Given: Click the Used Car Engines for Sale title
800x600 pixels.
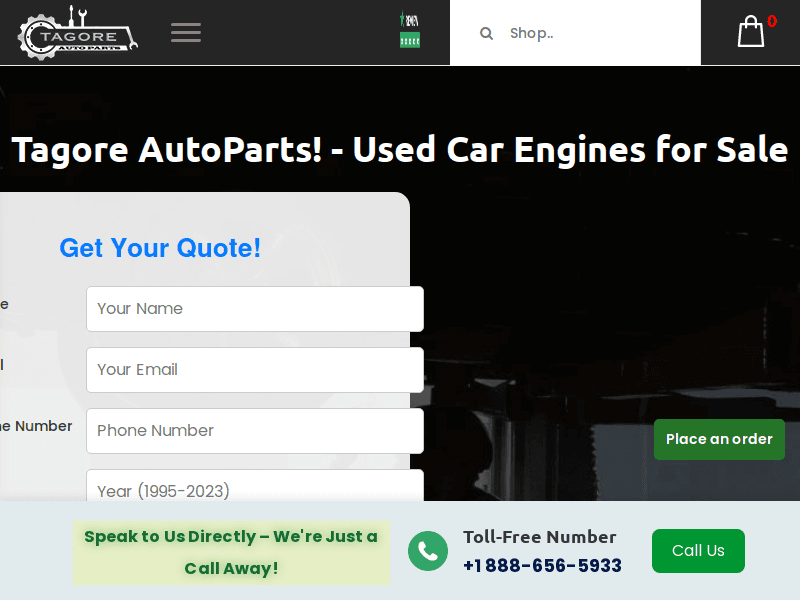Looking at the screenshot, I should [x=398, y=150].
